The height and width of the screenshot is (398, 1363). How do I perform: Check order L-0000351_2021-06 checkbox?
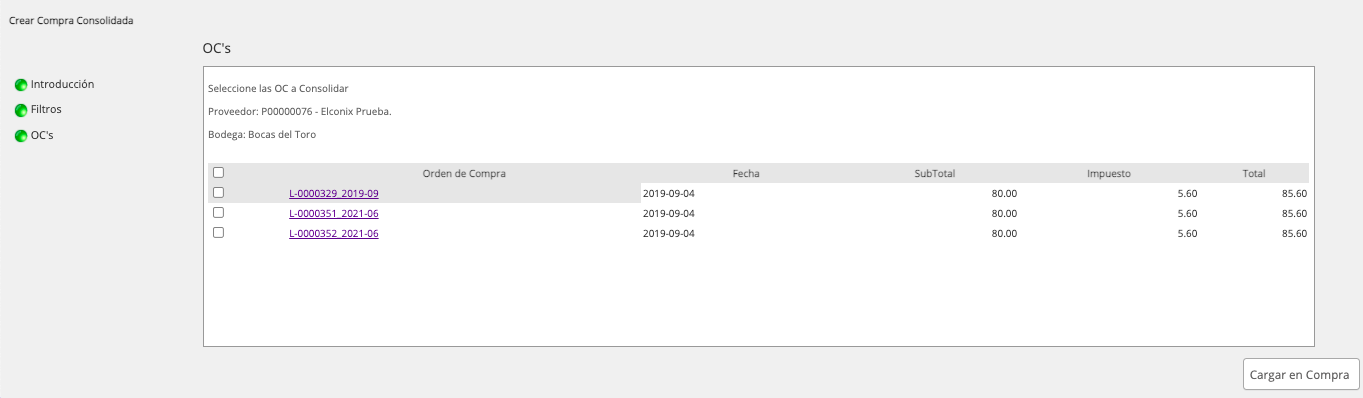tap(219, 213)
